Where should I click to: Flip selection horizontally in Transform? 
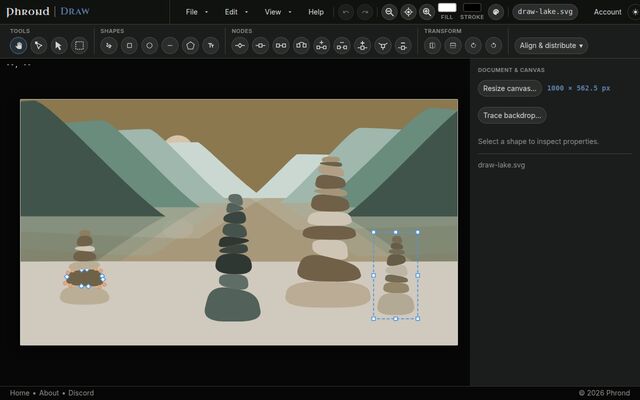[x=432, y=45]
